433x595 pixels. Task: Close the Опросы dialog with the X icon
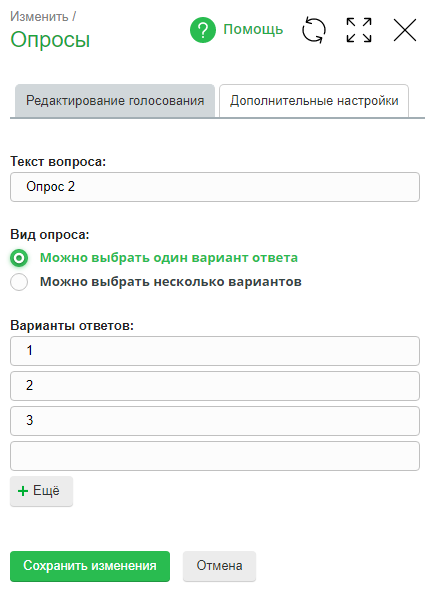coord(405,30)
